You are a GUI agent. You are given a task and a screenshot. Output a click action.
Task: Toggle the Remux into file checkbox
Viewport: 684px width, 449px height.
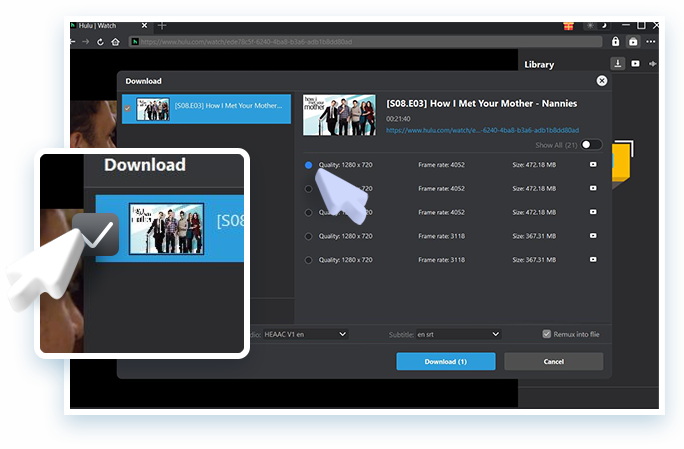click(x=546, y=334)
